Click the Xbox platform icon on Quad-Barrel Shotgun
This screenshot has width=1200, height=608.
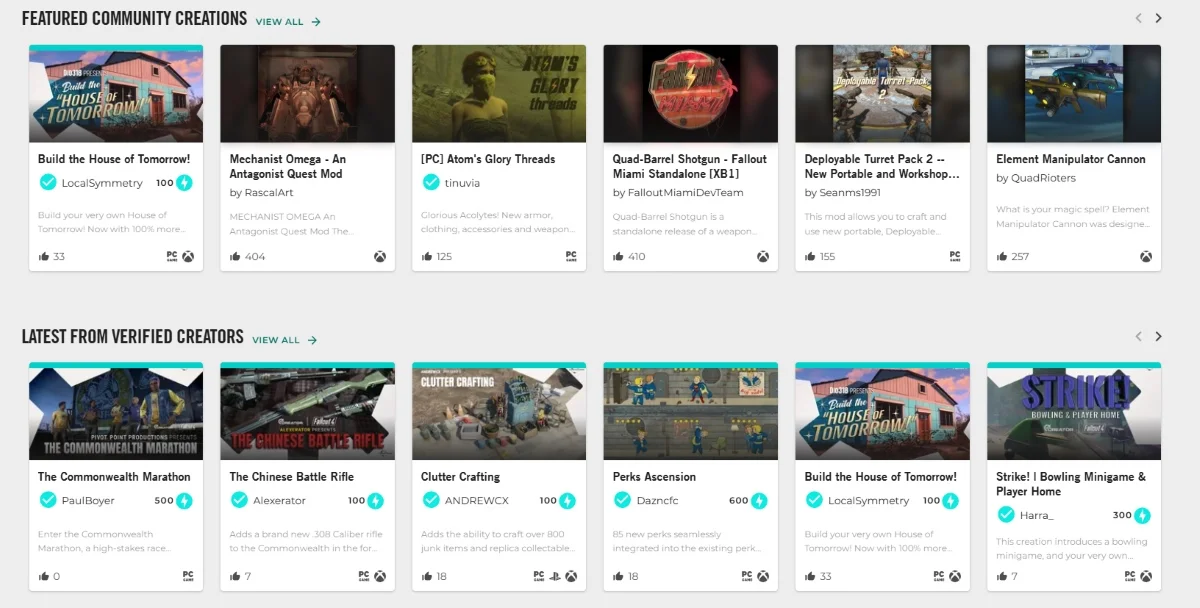pos(763,257)
